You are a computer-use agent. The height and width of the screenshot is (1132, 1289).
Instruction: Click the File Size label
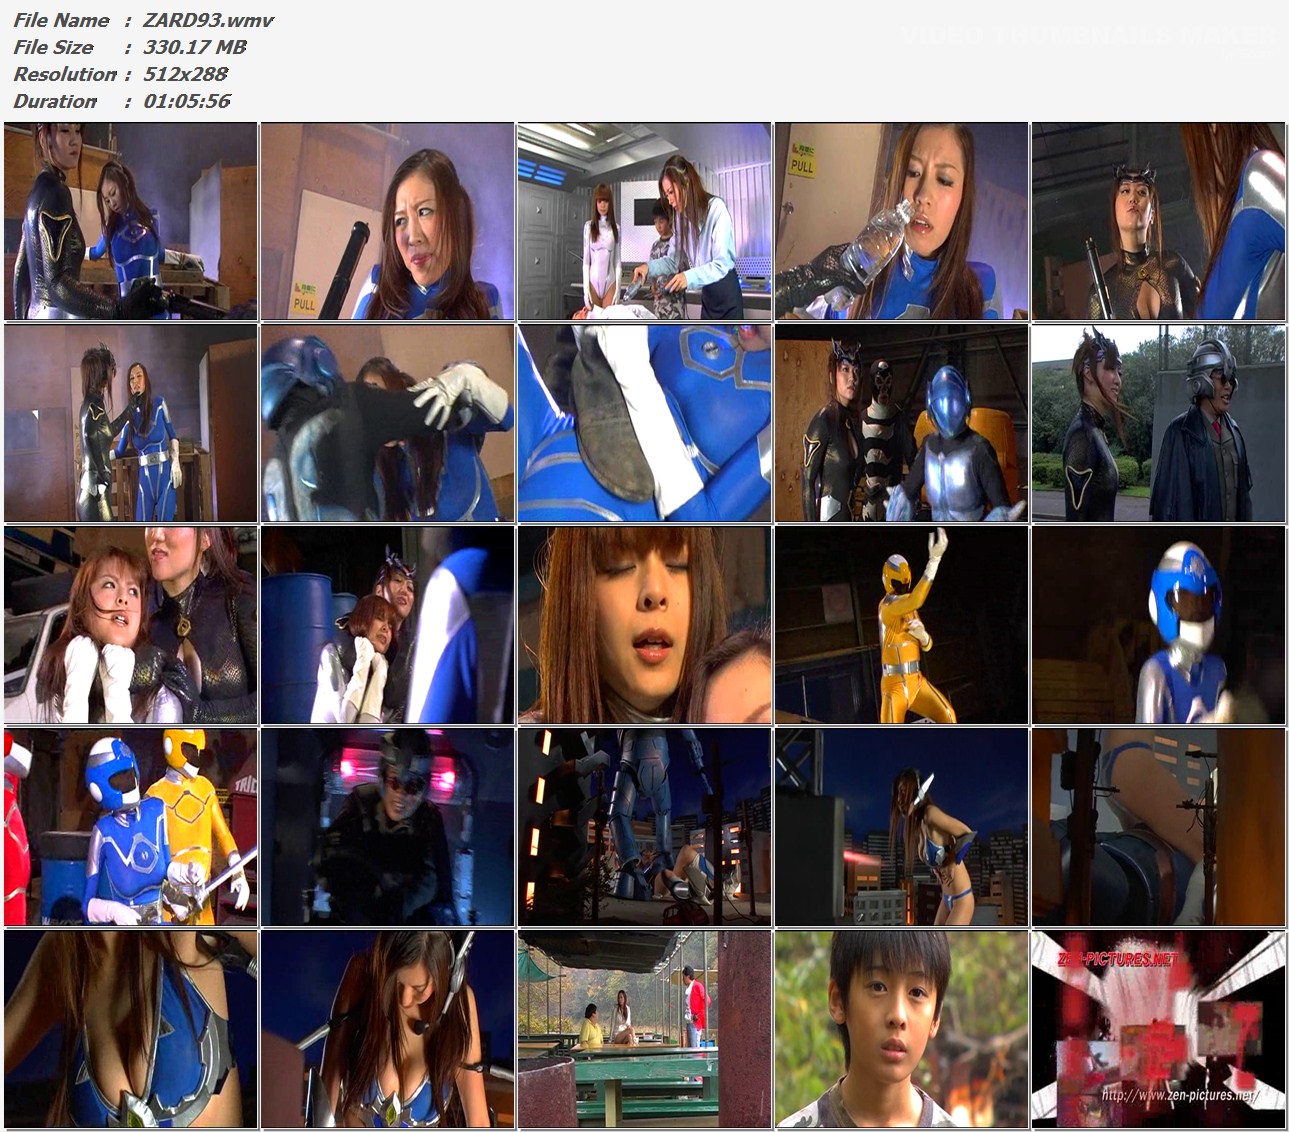[53, 47]
